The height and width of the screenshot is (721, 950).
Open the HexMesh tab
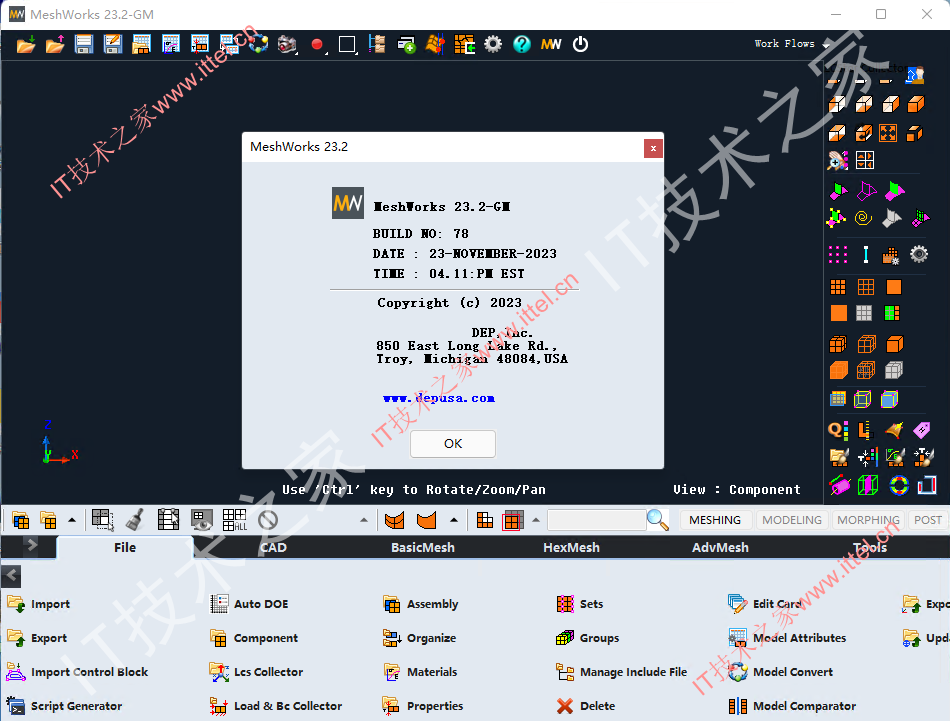coord(571,547)
